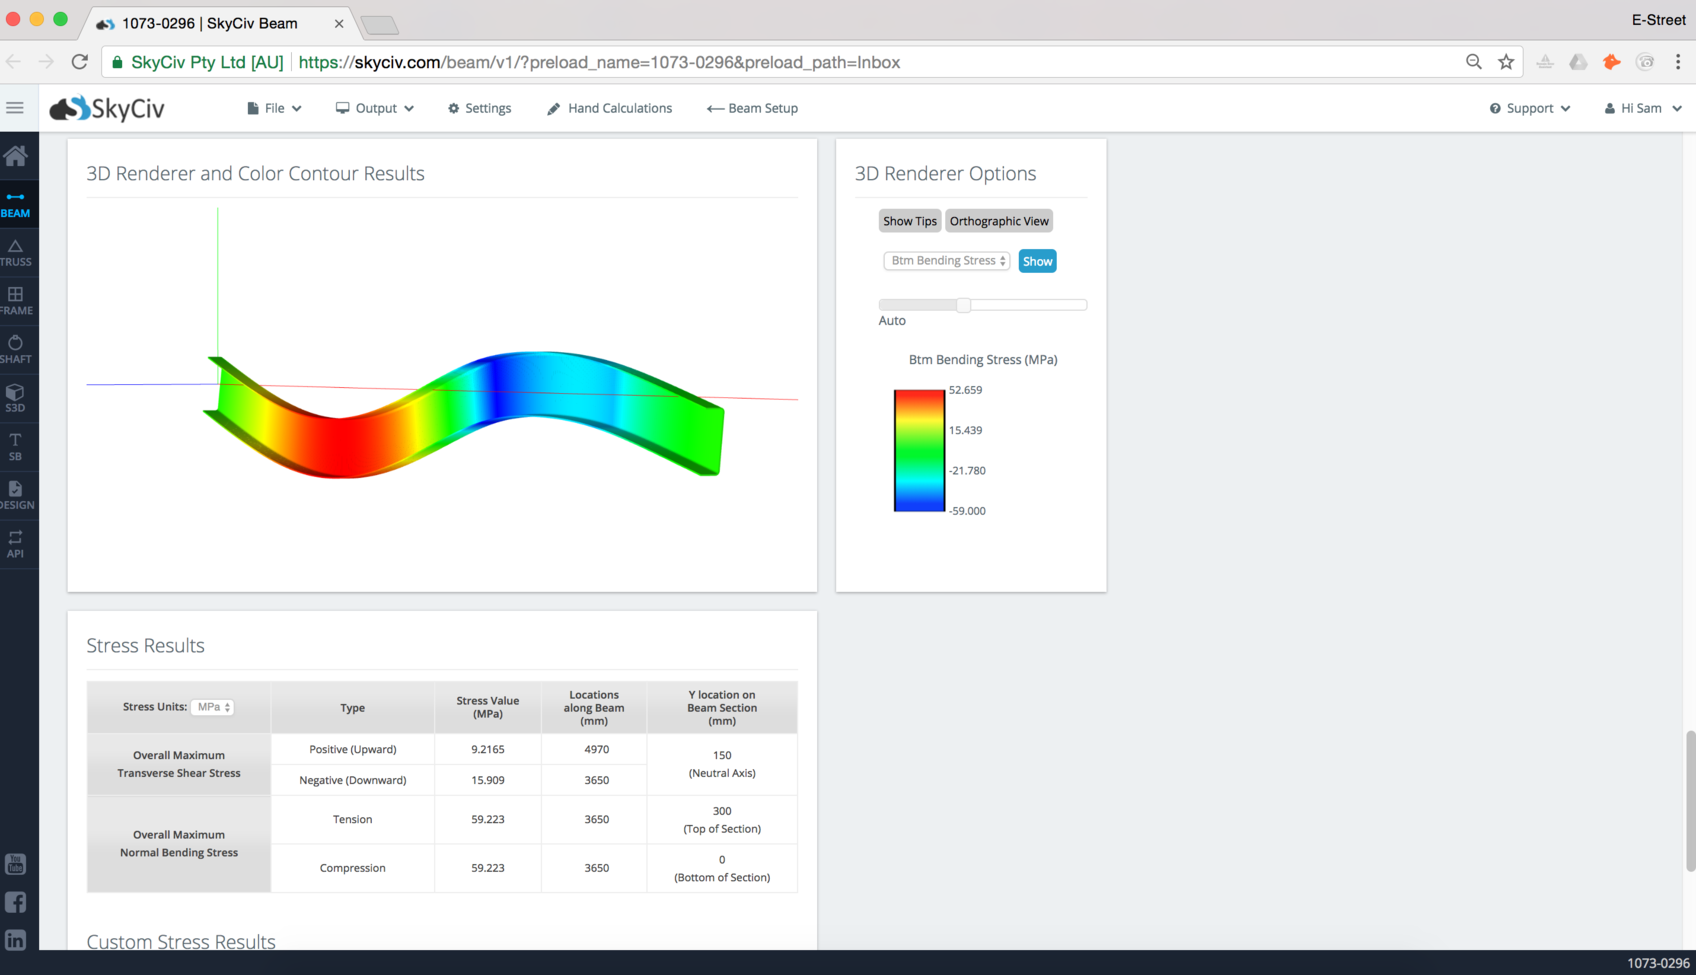The width and height of the screenshot is (1696, 975).
Task: Toggle the hamburger navigation menu
Action: click(15, 107)
